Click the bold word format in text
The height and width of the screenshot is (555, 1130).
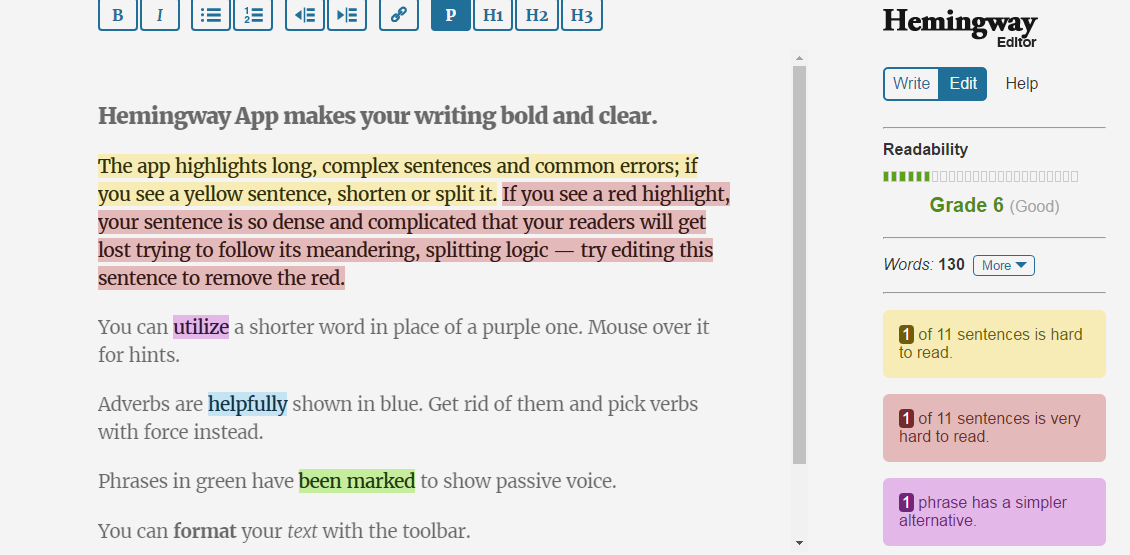[x=205, y=532]
